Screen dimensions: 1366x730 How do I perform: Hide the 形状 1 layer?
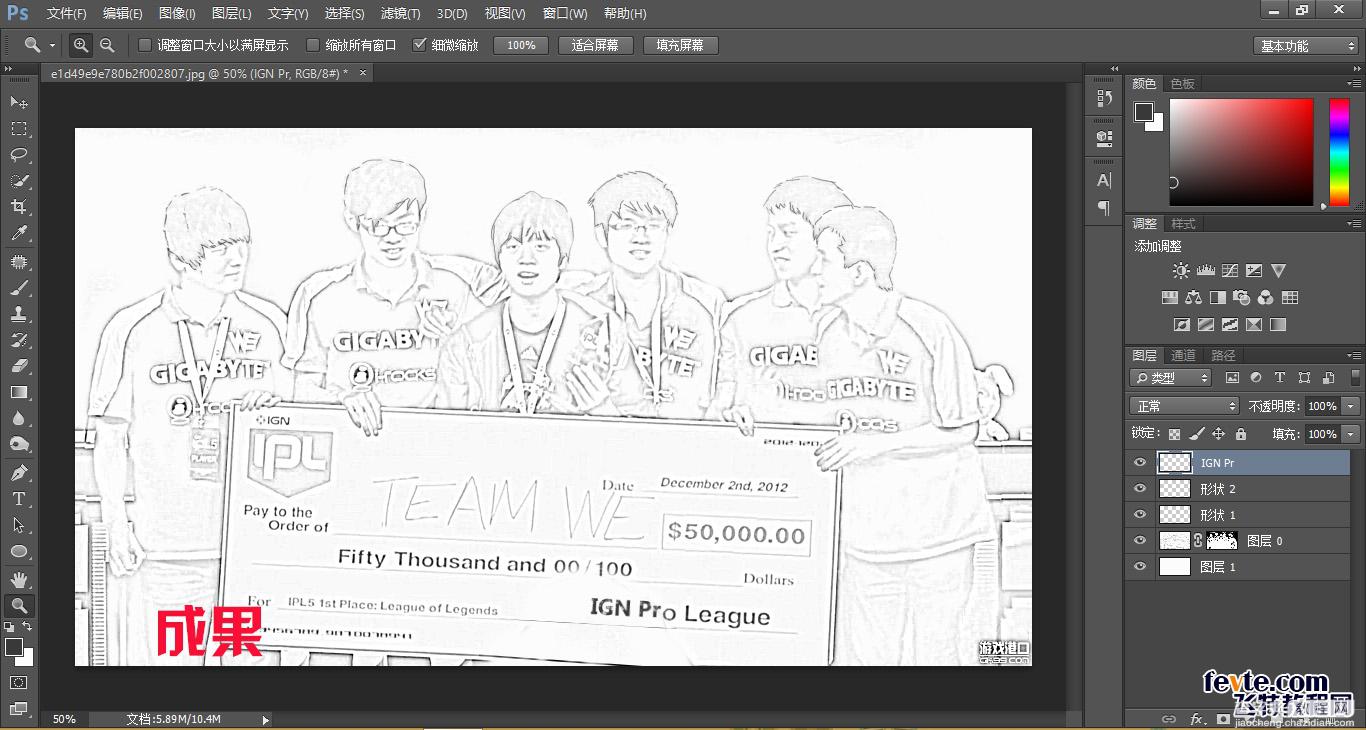pos(1140,515)
